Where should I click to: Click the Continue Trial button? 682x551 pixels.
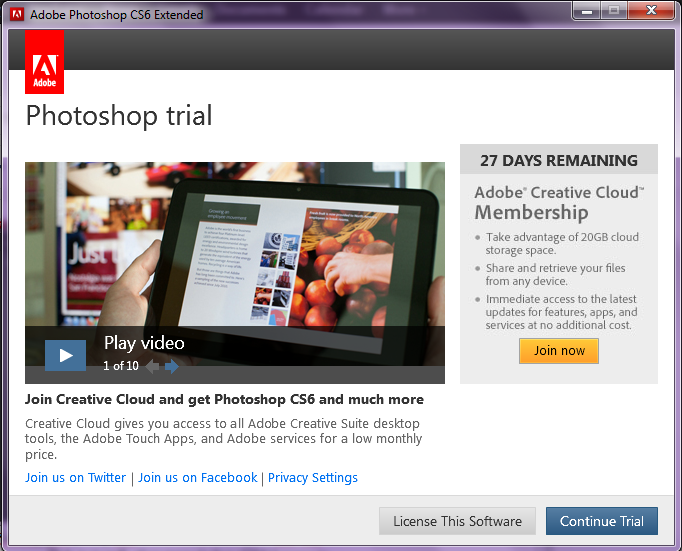click(602, 521)
